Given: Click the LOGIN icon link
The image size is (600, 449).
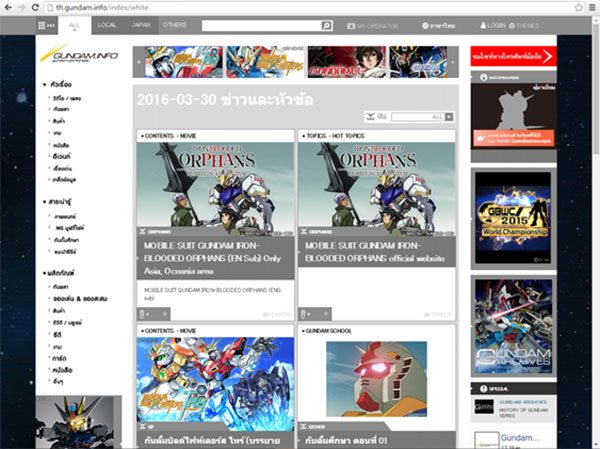Looking at the screenshot, I should pyautogui.click(x=488, y=24).
